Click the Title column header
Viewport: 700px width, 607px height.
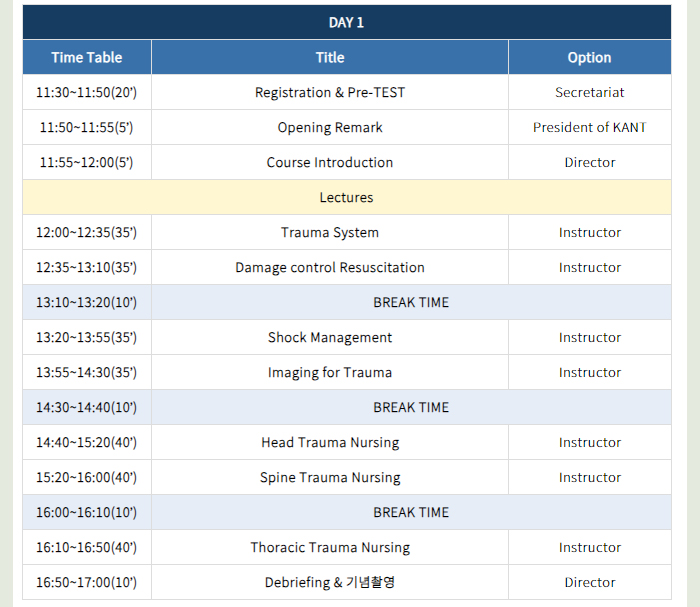(330, 57)
